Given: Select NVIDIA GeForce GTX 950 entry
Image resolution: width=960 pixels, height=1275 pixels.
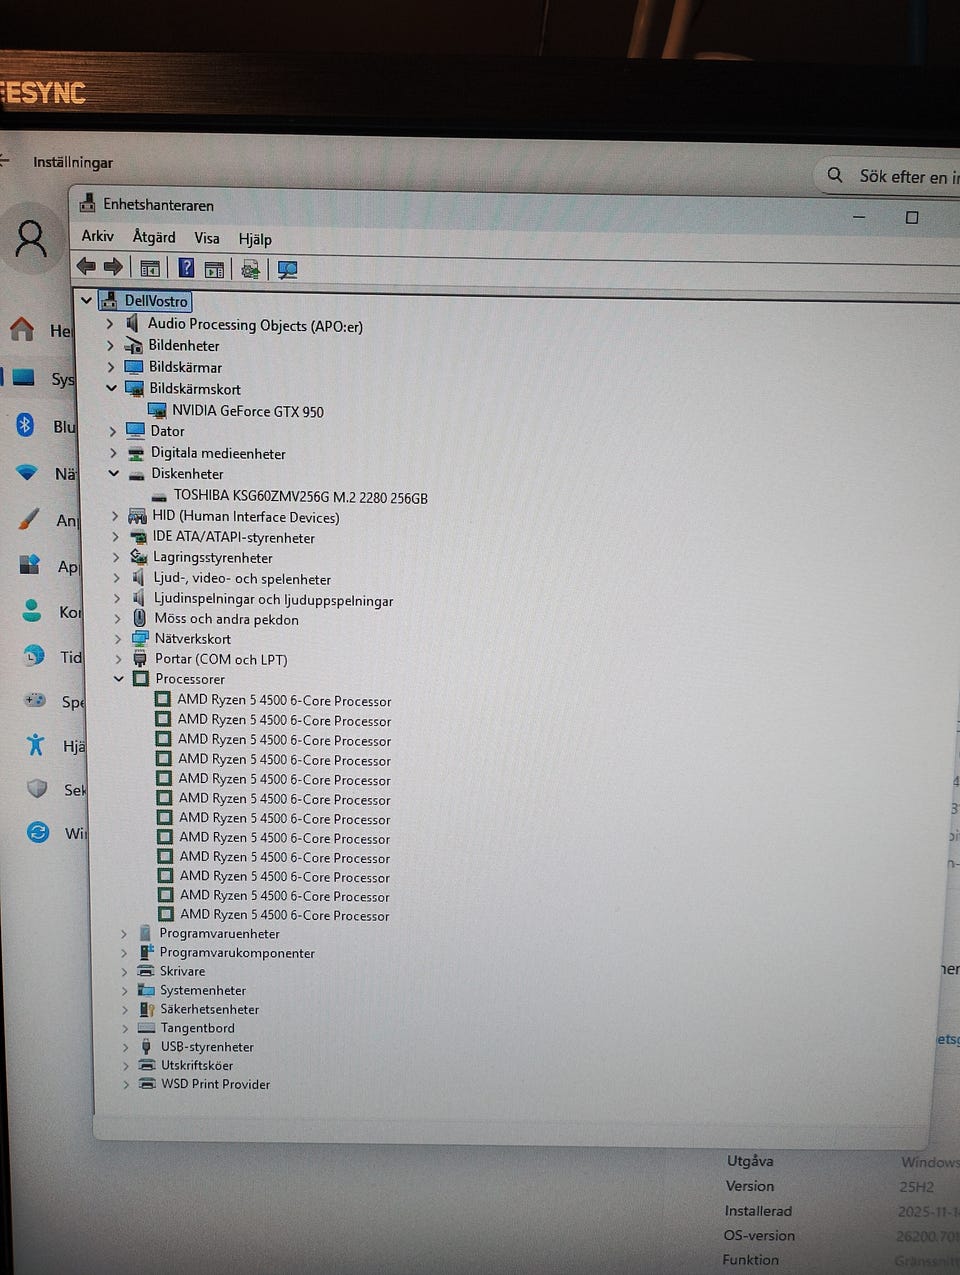Looking at the screenshot, I should point(248,411).
